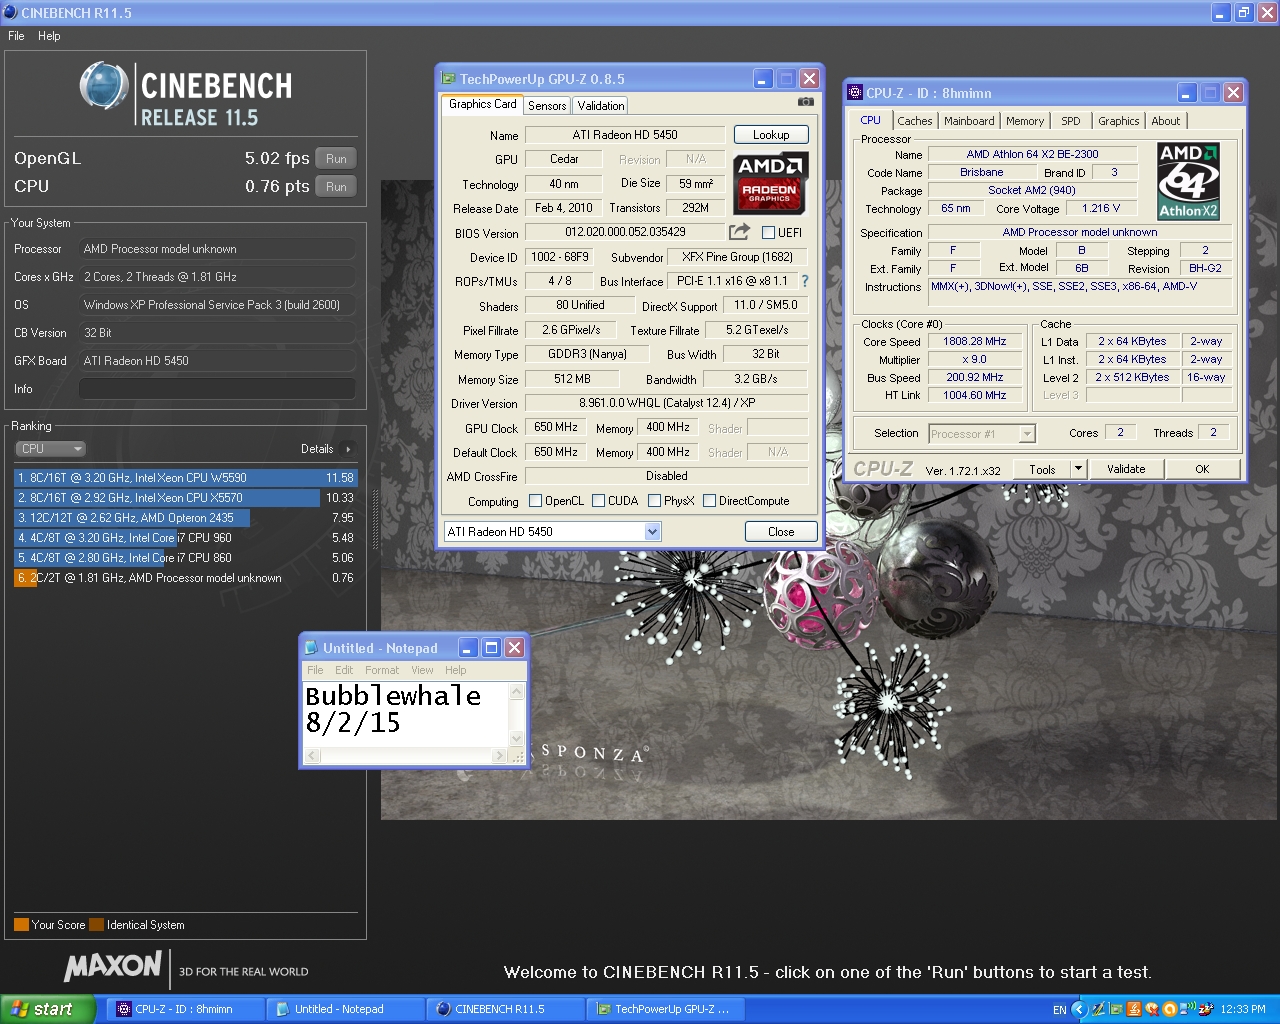
Task: Click the GPU-Z title bar app icon
Action: 449,78
